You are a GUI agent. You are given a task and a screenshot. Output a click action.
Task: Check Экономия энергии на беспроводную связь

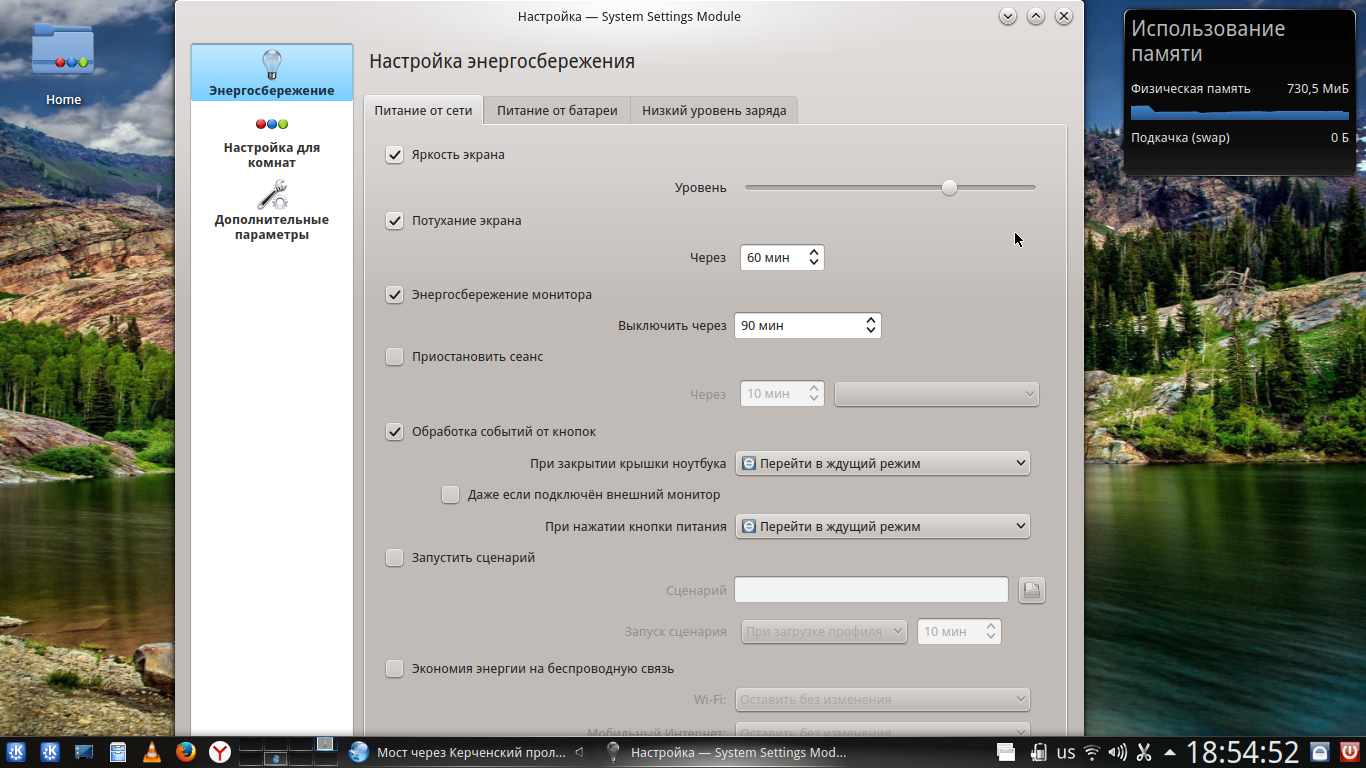[394, 669]
